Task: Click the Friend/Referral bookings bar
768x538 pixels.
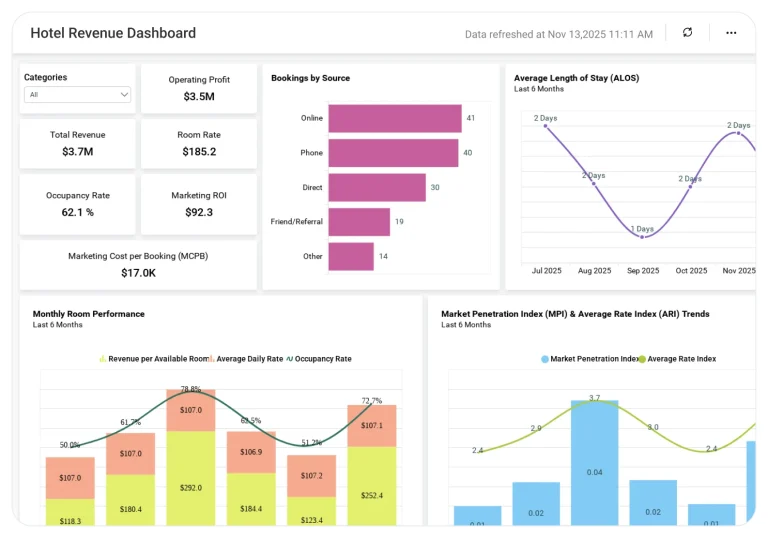Action: tap(359, 222)
